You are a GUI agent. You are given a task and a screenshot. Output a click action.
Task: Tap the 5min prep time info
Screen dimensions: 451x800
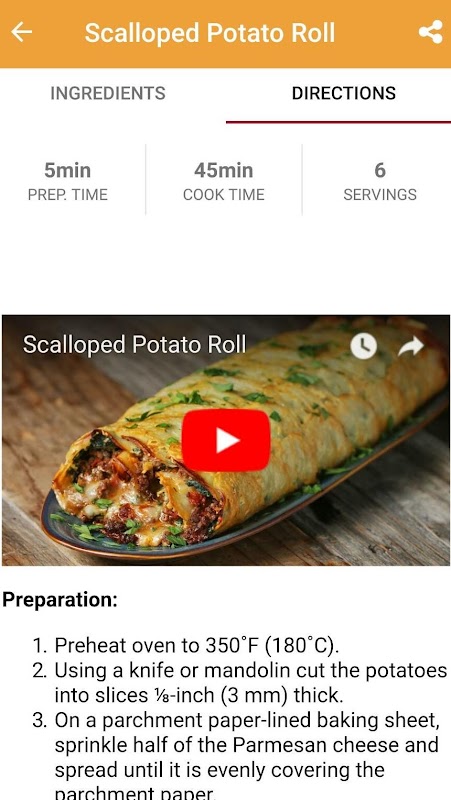tap(67, 180)
